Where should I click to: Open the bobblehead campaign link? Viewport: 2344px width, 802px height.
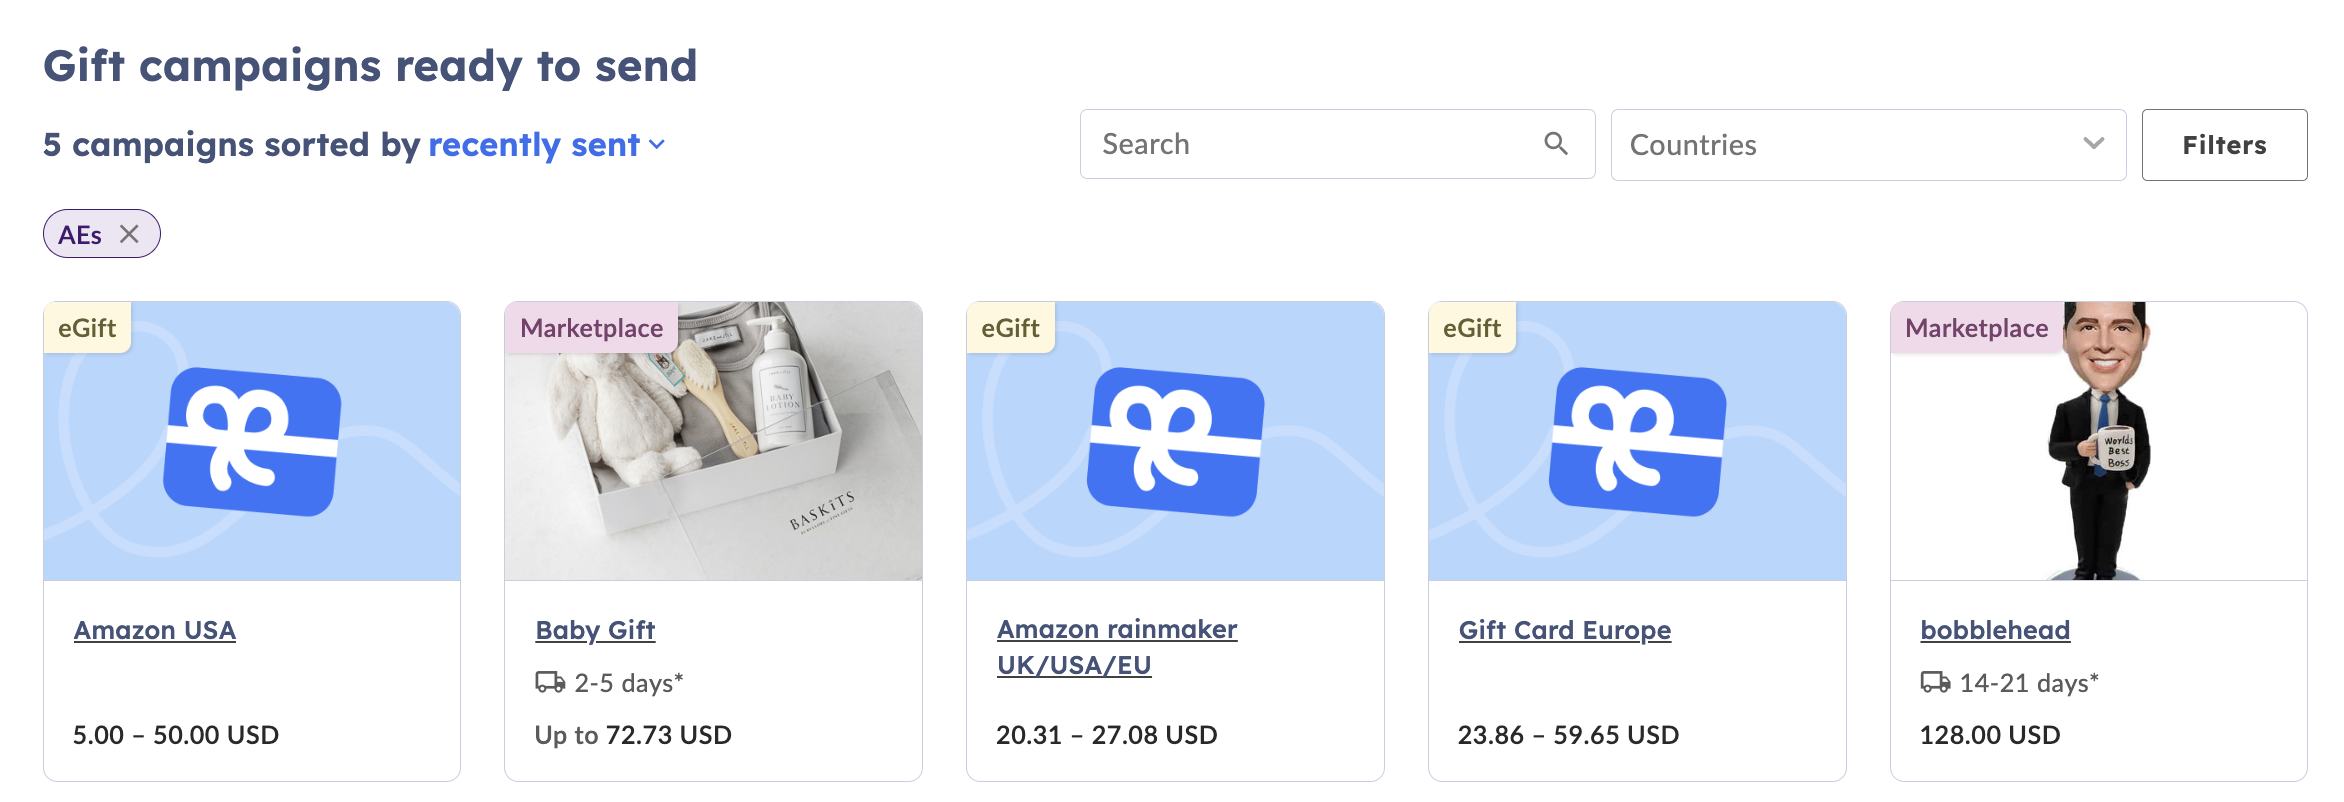[1995, 630]
